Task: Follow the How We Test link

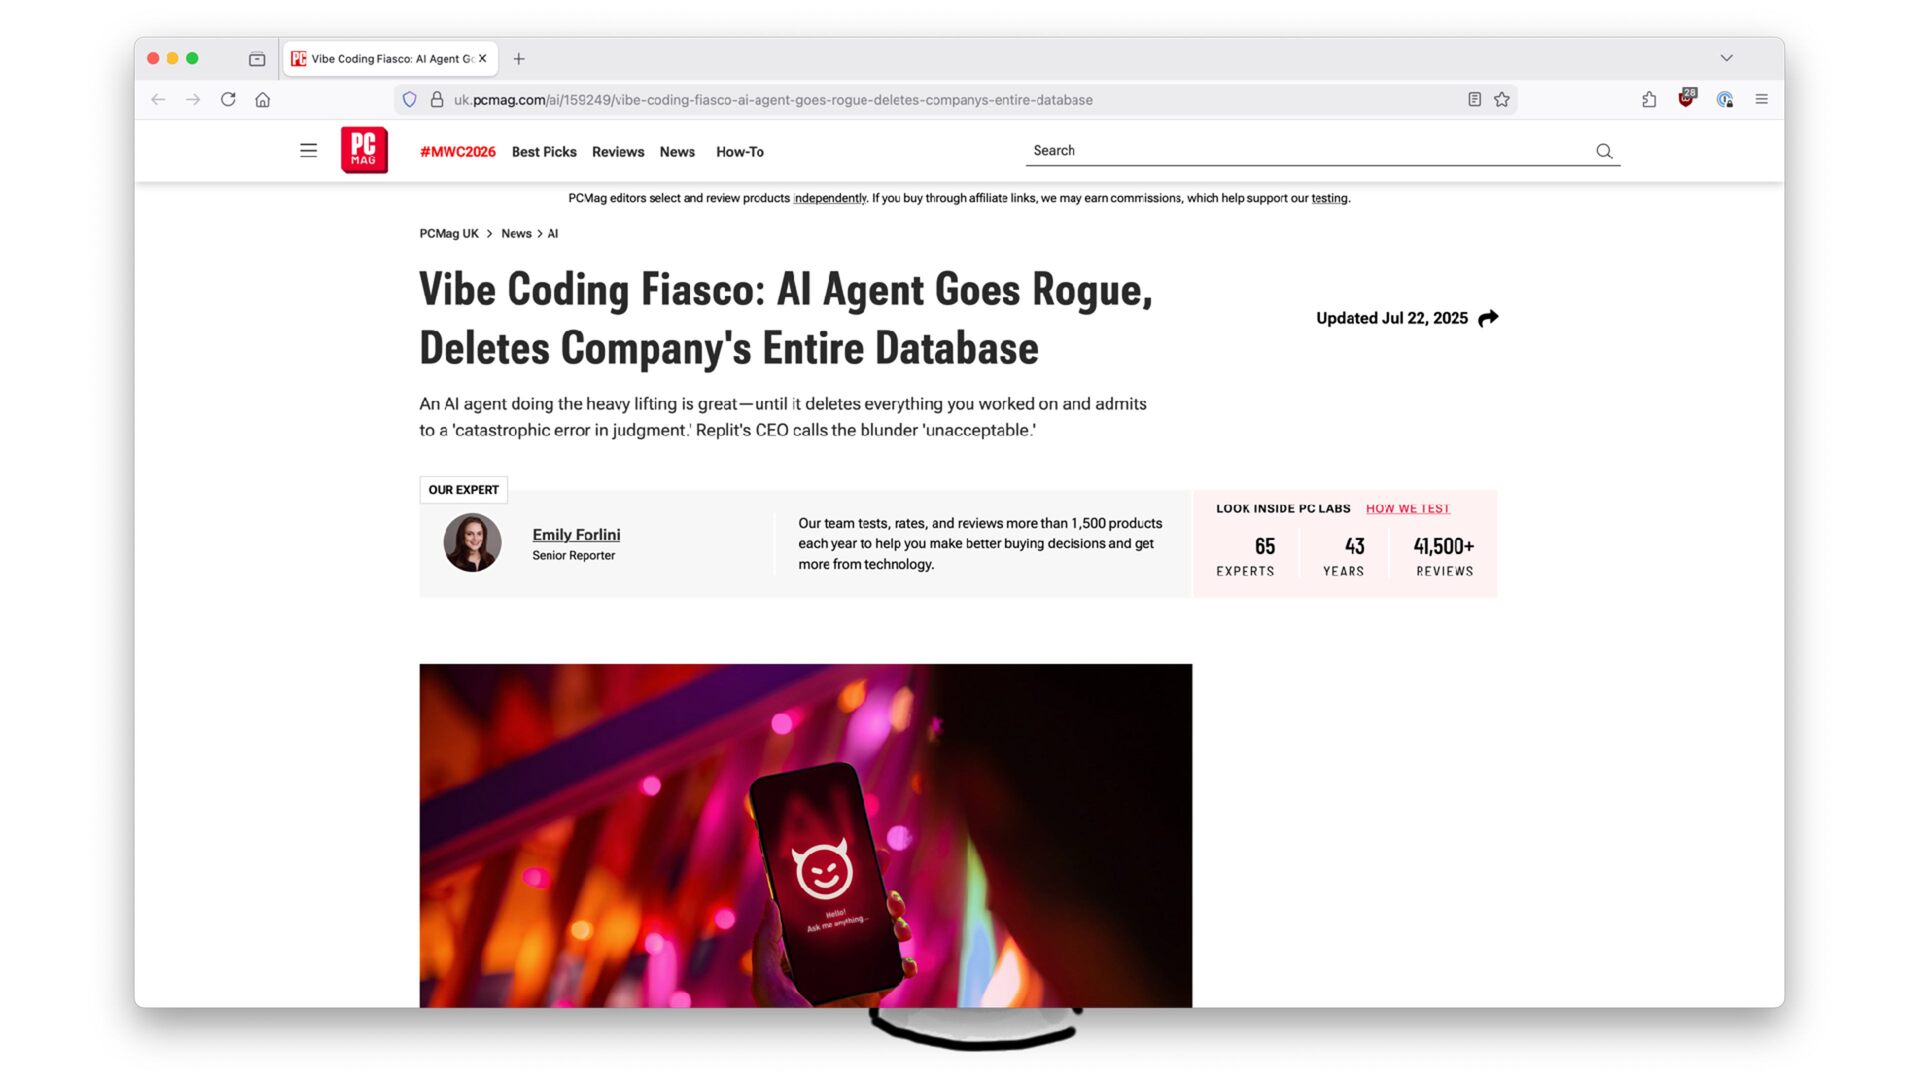Action: 1407,508
